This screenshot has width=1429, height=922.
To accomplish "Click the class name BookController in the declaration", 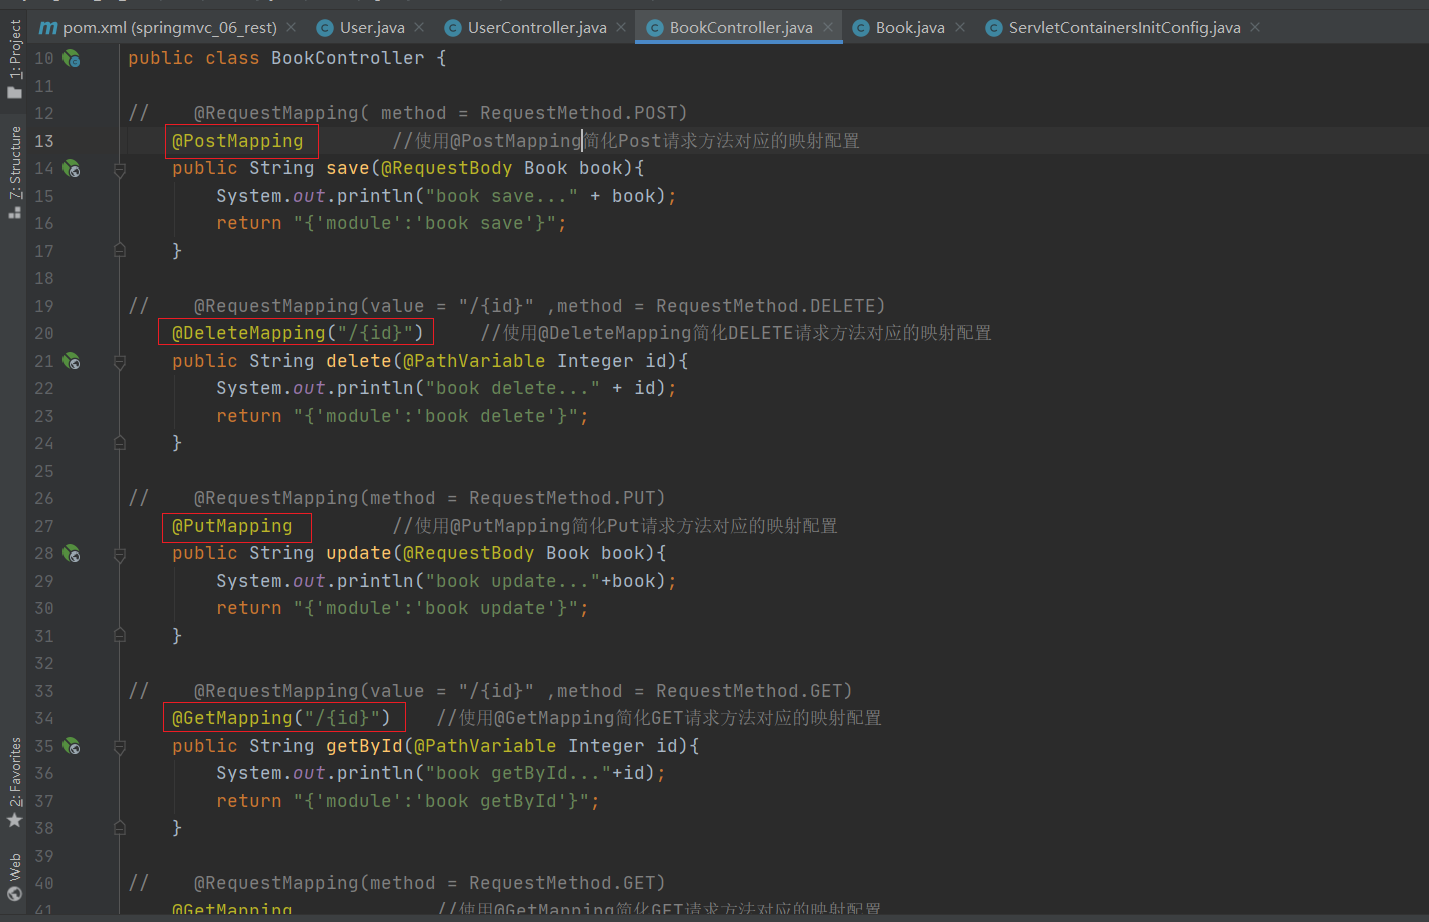I will [348, 58].
